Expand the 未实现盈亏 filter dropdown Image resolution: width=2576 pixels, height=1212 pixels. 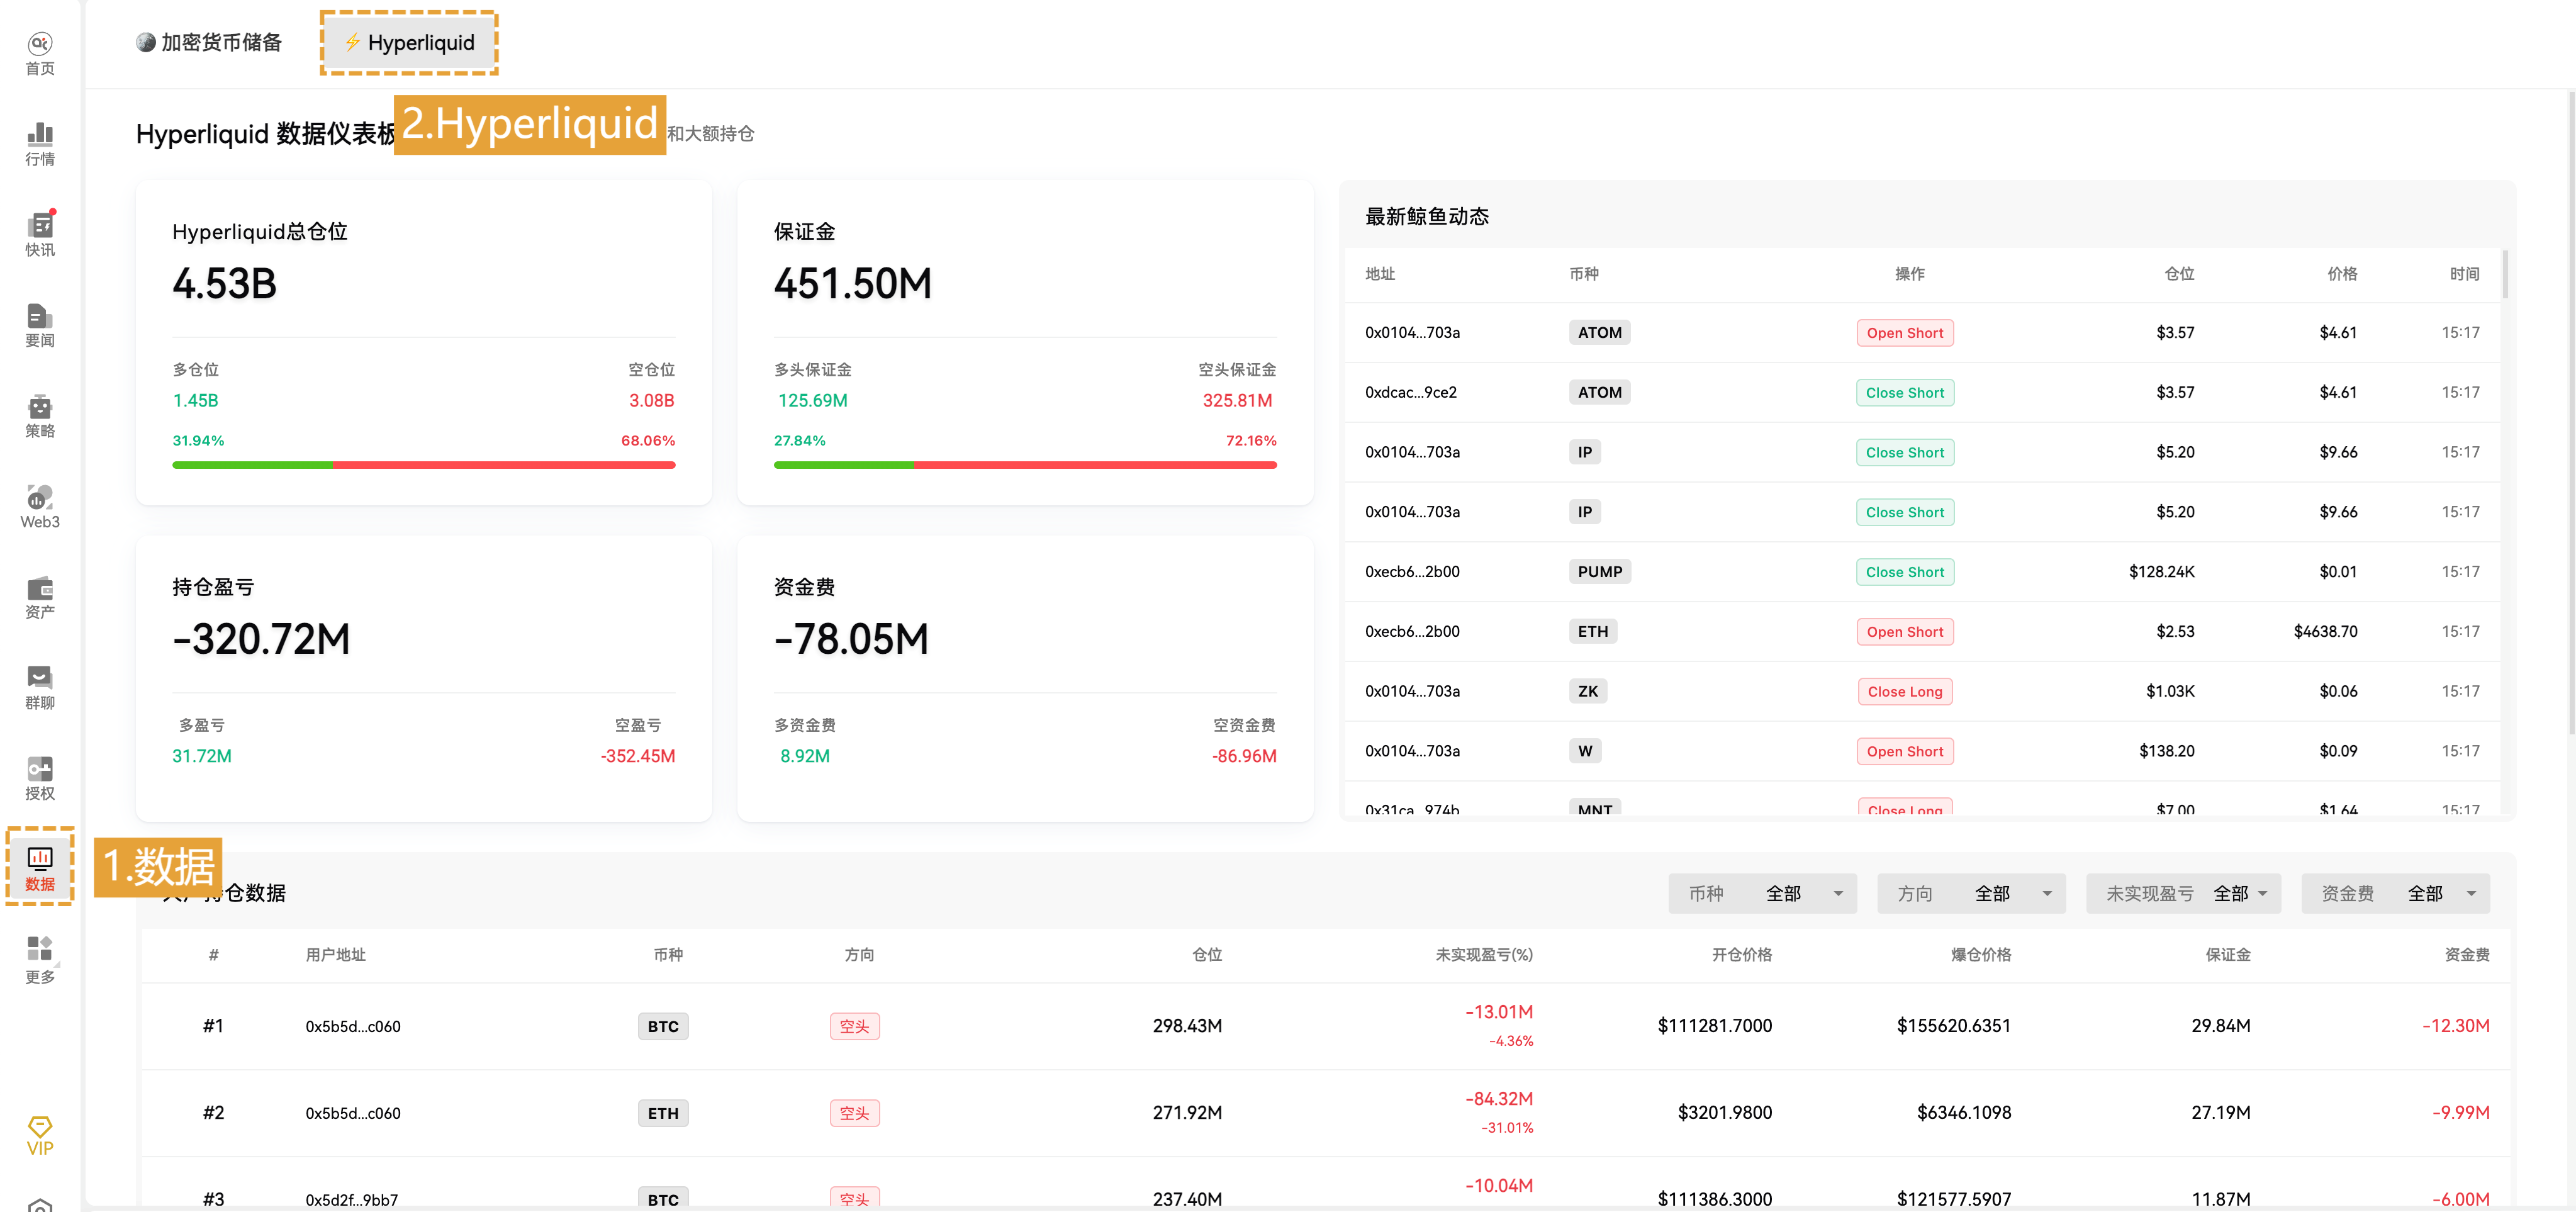2183,893
